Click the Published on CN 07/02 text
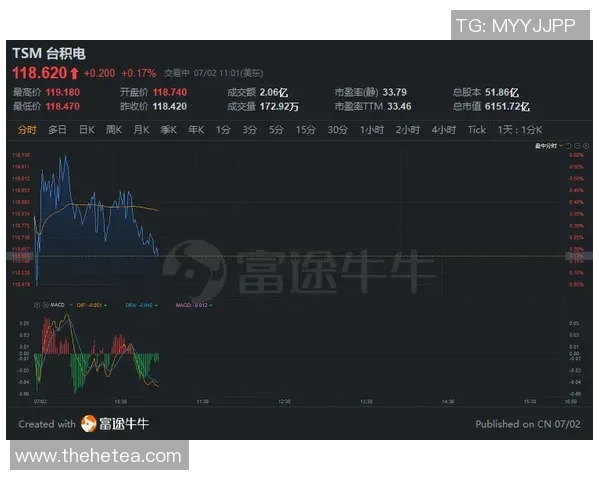Image resolution: width=600 pixels, height=480 pixels. point(528,424)
